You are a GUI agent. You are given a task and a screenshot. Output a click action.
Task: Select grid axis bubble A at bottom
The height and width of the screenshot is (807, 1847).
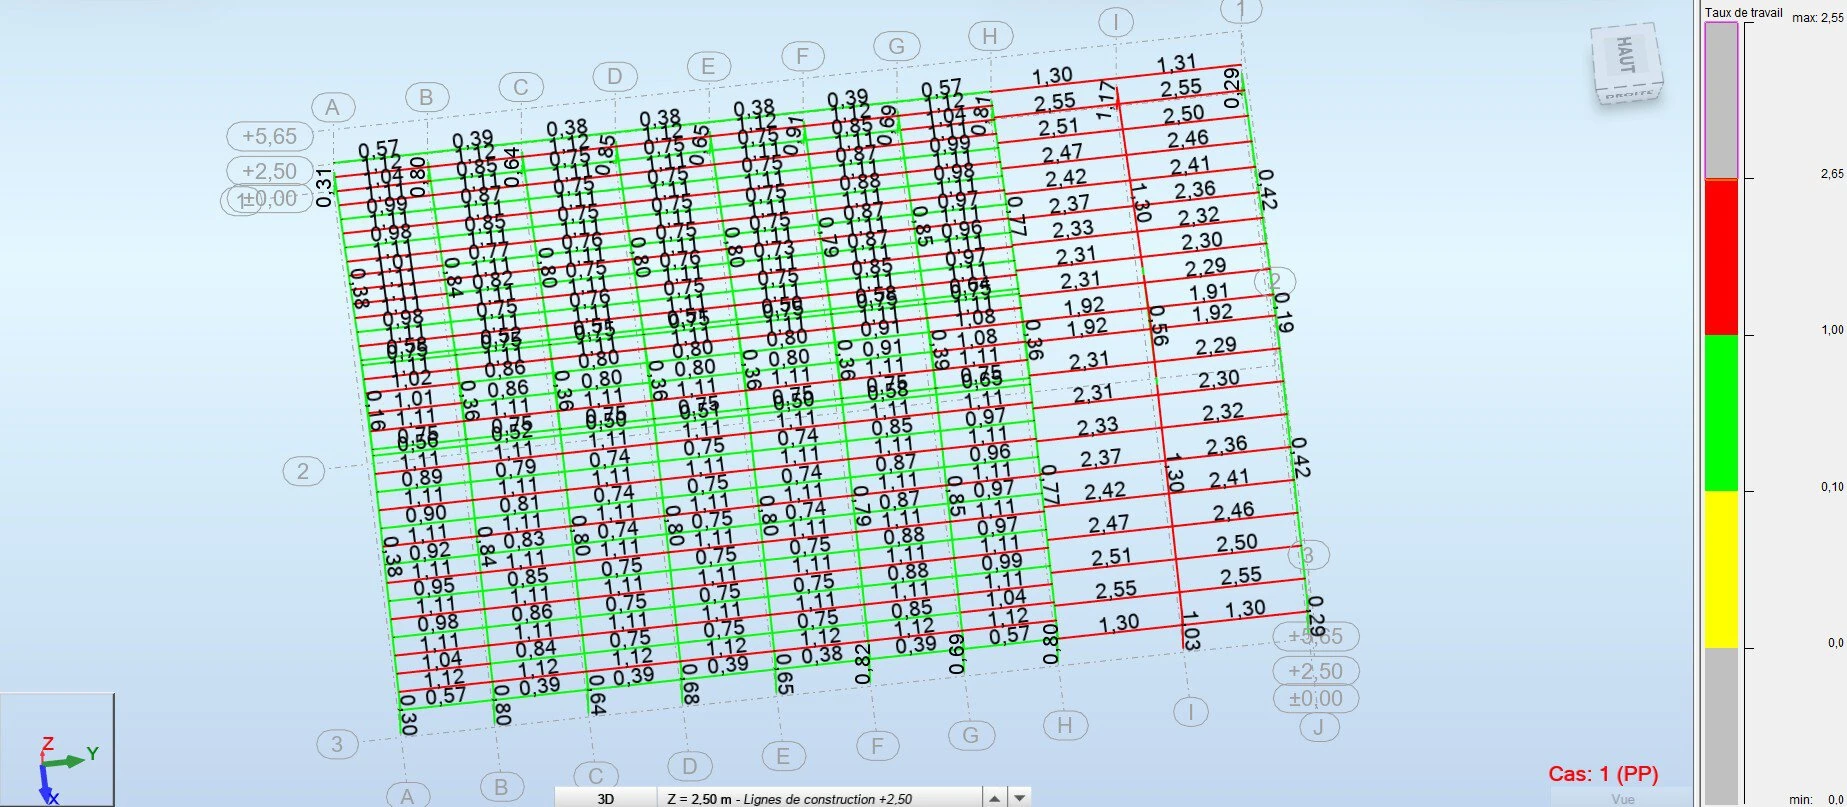pos(407,797)
